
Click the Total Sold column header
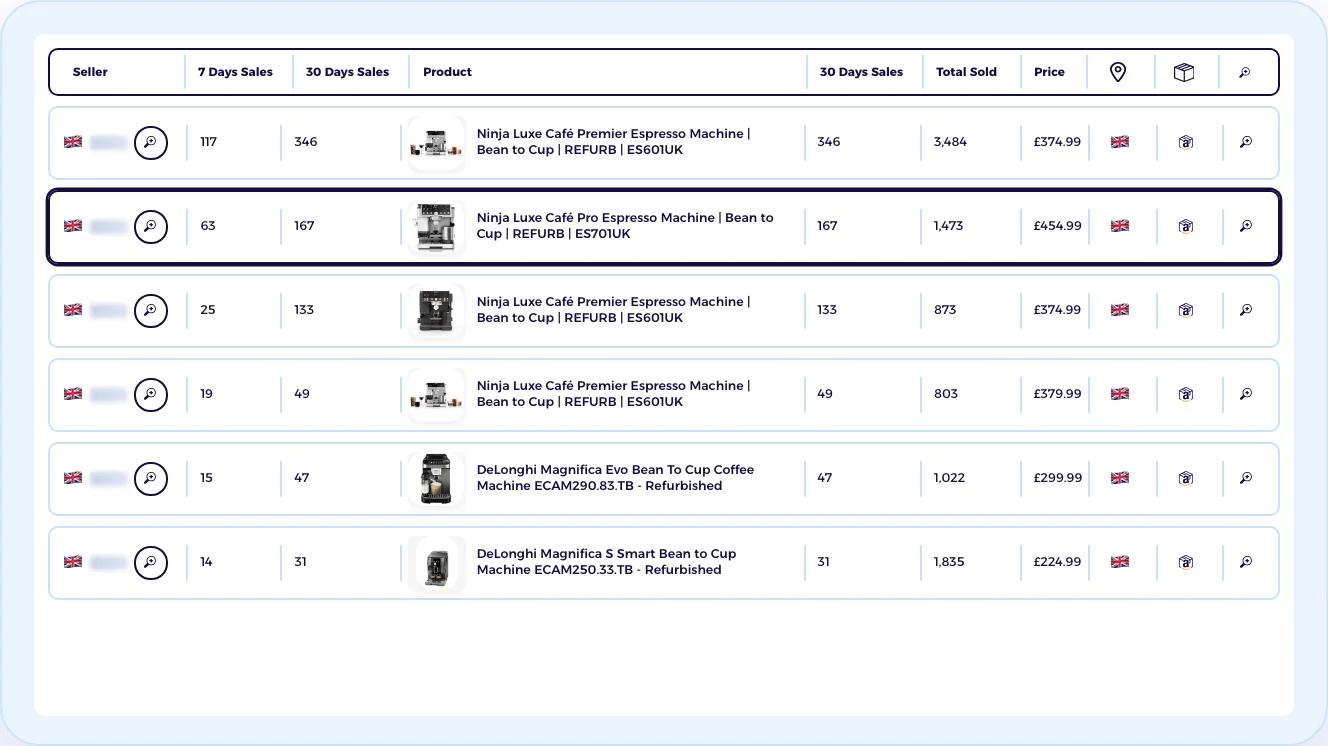(966, 72)
